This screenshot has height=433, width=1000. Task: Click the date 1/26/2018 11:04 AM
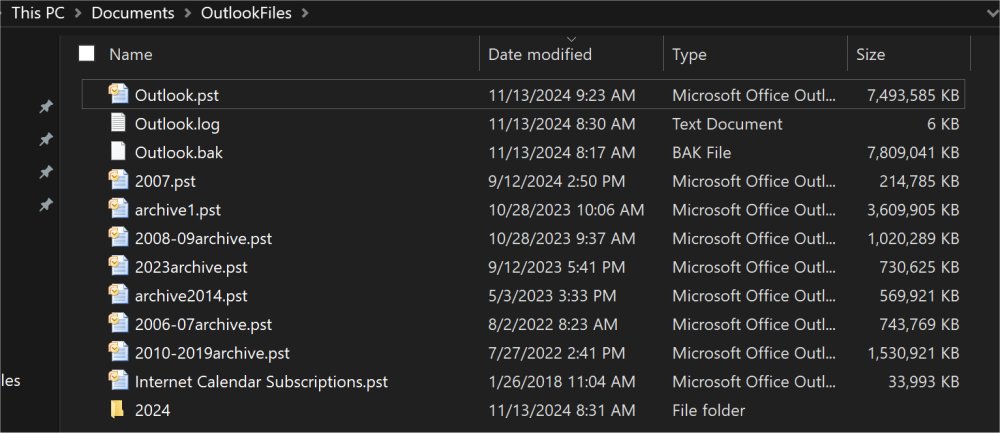coord(562,381)
